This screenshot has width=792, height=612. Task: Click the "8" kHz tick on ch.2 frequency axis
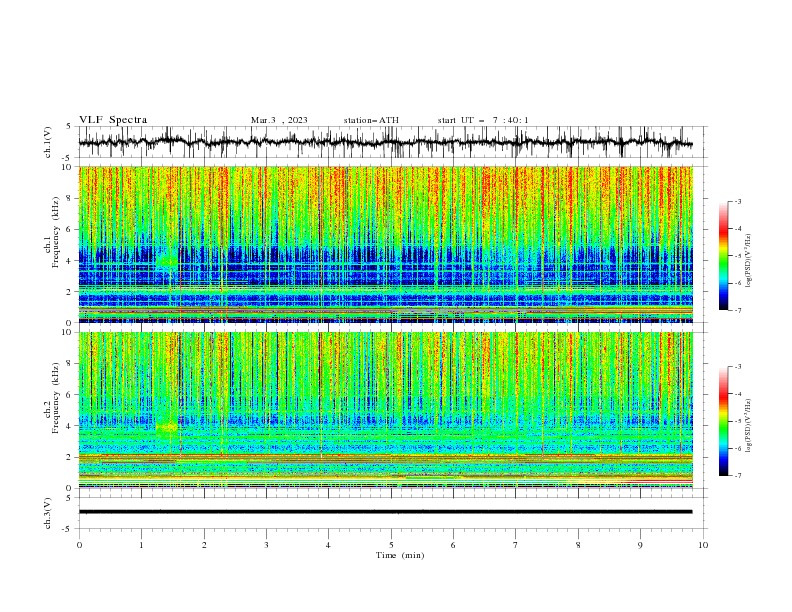71,364
